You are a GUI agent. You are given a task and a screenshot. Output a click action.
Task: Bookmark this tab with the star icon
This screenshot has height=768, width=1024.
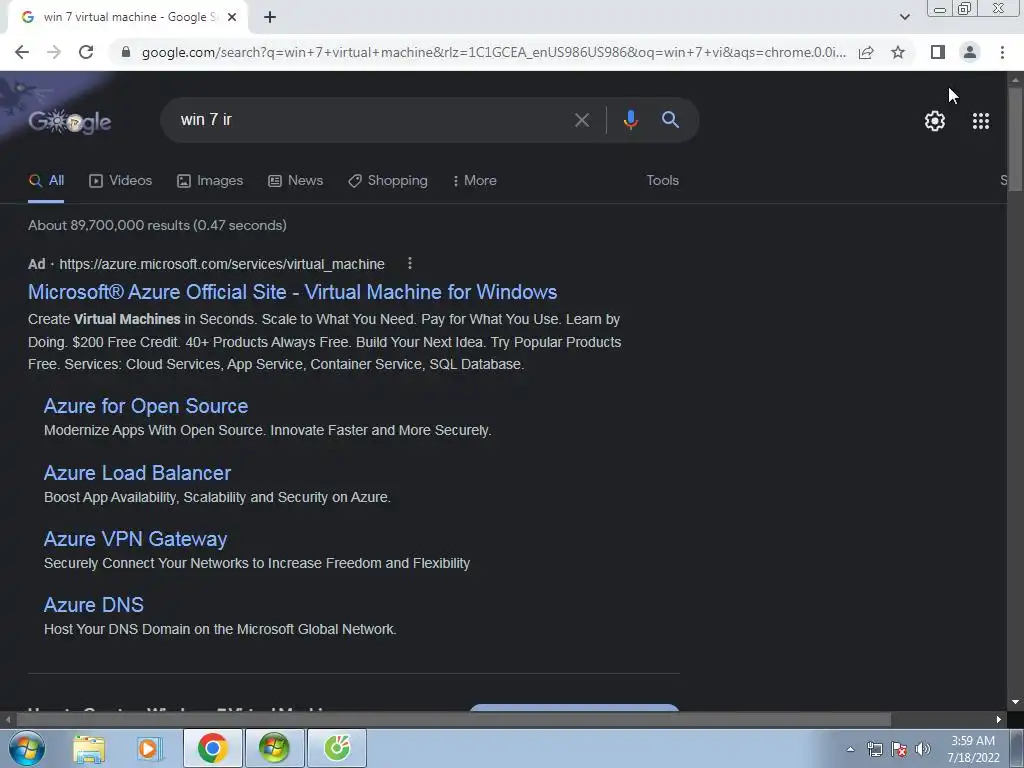(x=898, y=52)
